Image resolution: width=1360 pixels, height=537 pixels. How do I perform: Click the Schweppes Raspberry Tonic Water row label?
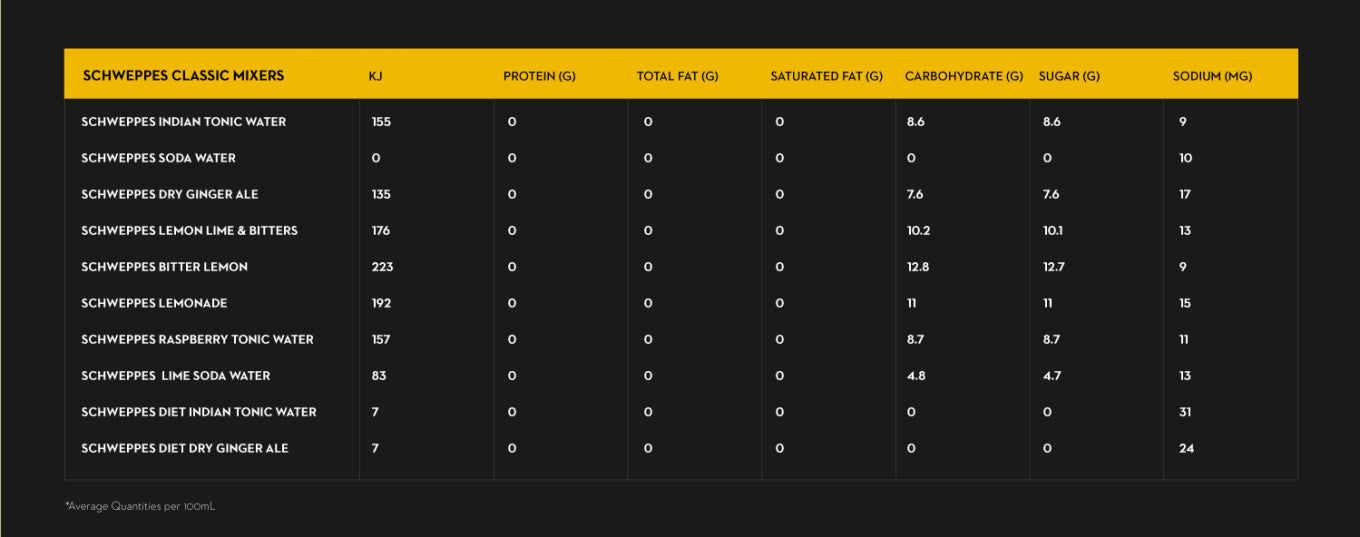click(197, 339)
